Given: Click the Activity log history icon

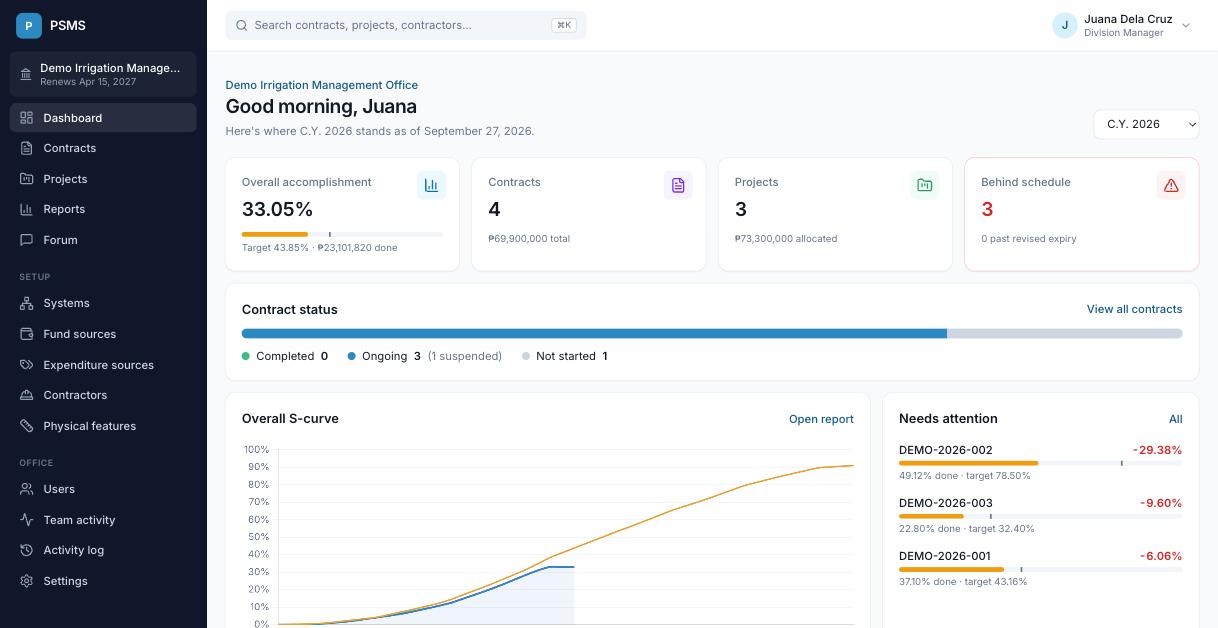Looking at the screenshot, I should [27, 550].
